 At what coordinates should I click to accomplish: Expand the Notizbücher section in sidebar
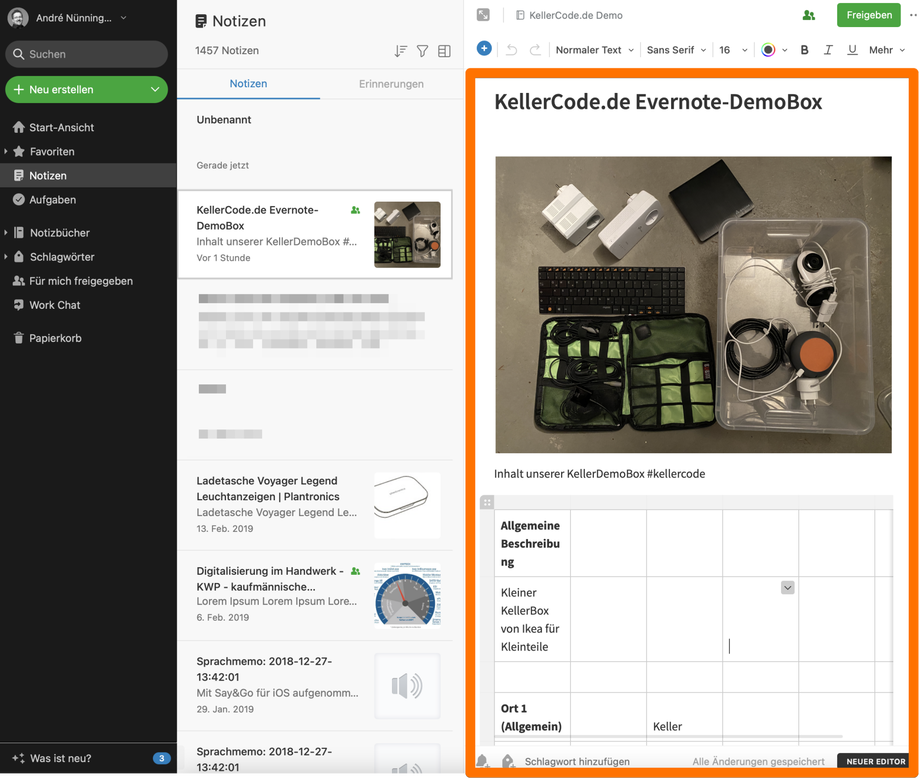(6, 233)
